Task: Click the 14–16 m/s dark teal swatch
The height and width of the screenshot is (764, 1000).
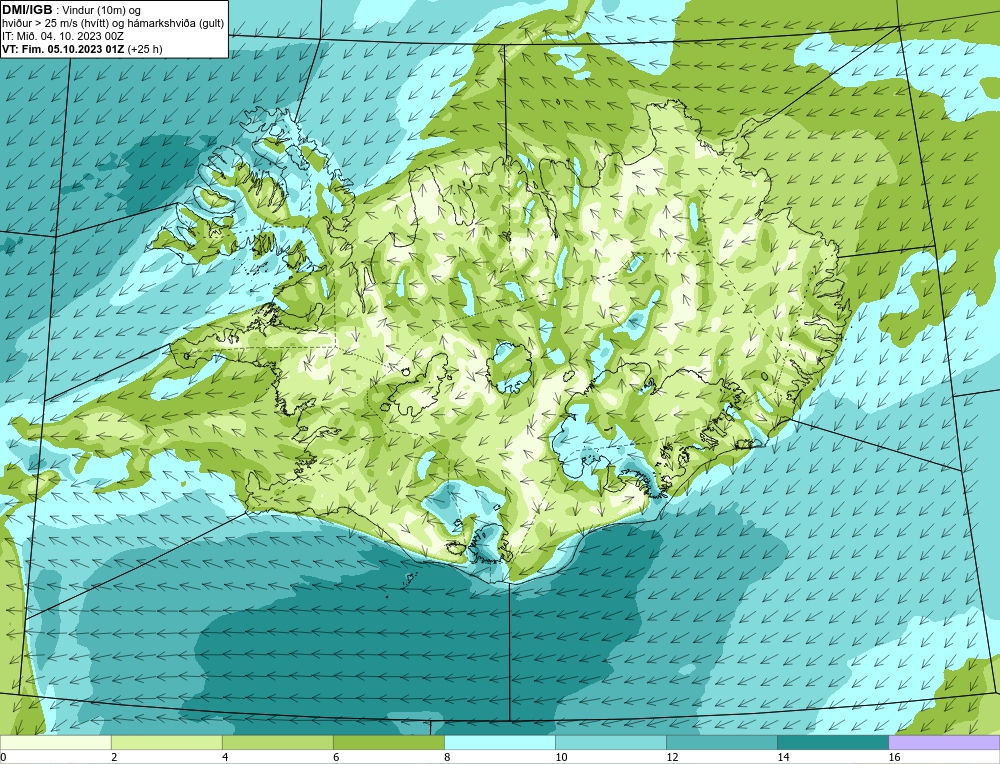Action: [832, 742]
